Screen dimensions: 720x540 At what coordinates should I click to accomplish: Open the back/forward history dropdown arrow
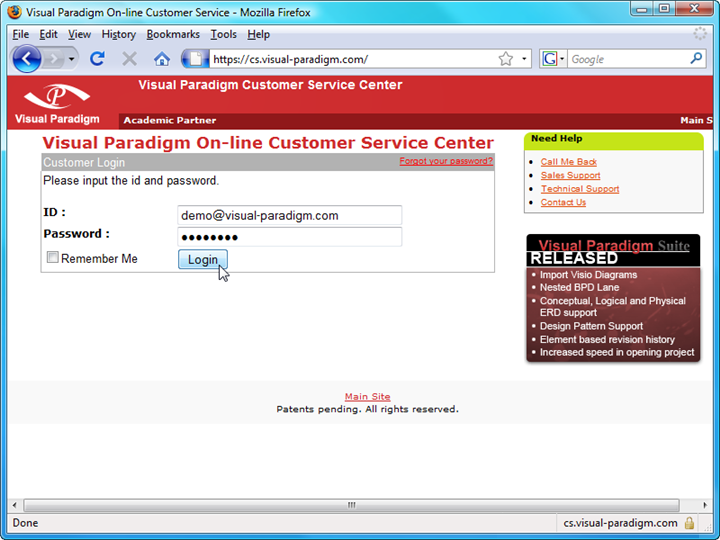[71, 59]
